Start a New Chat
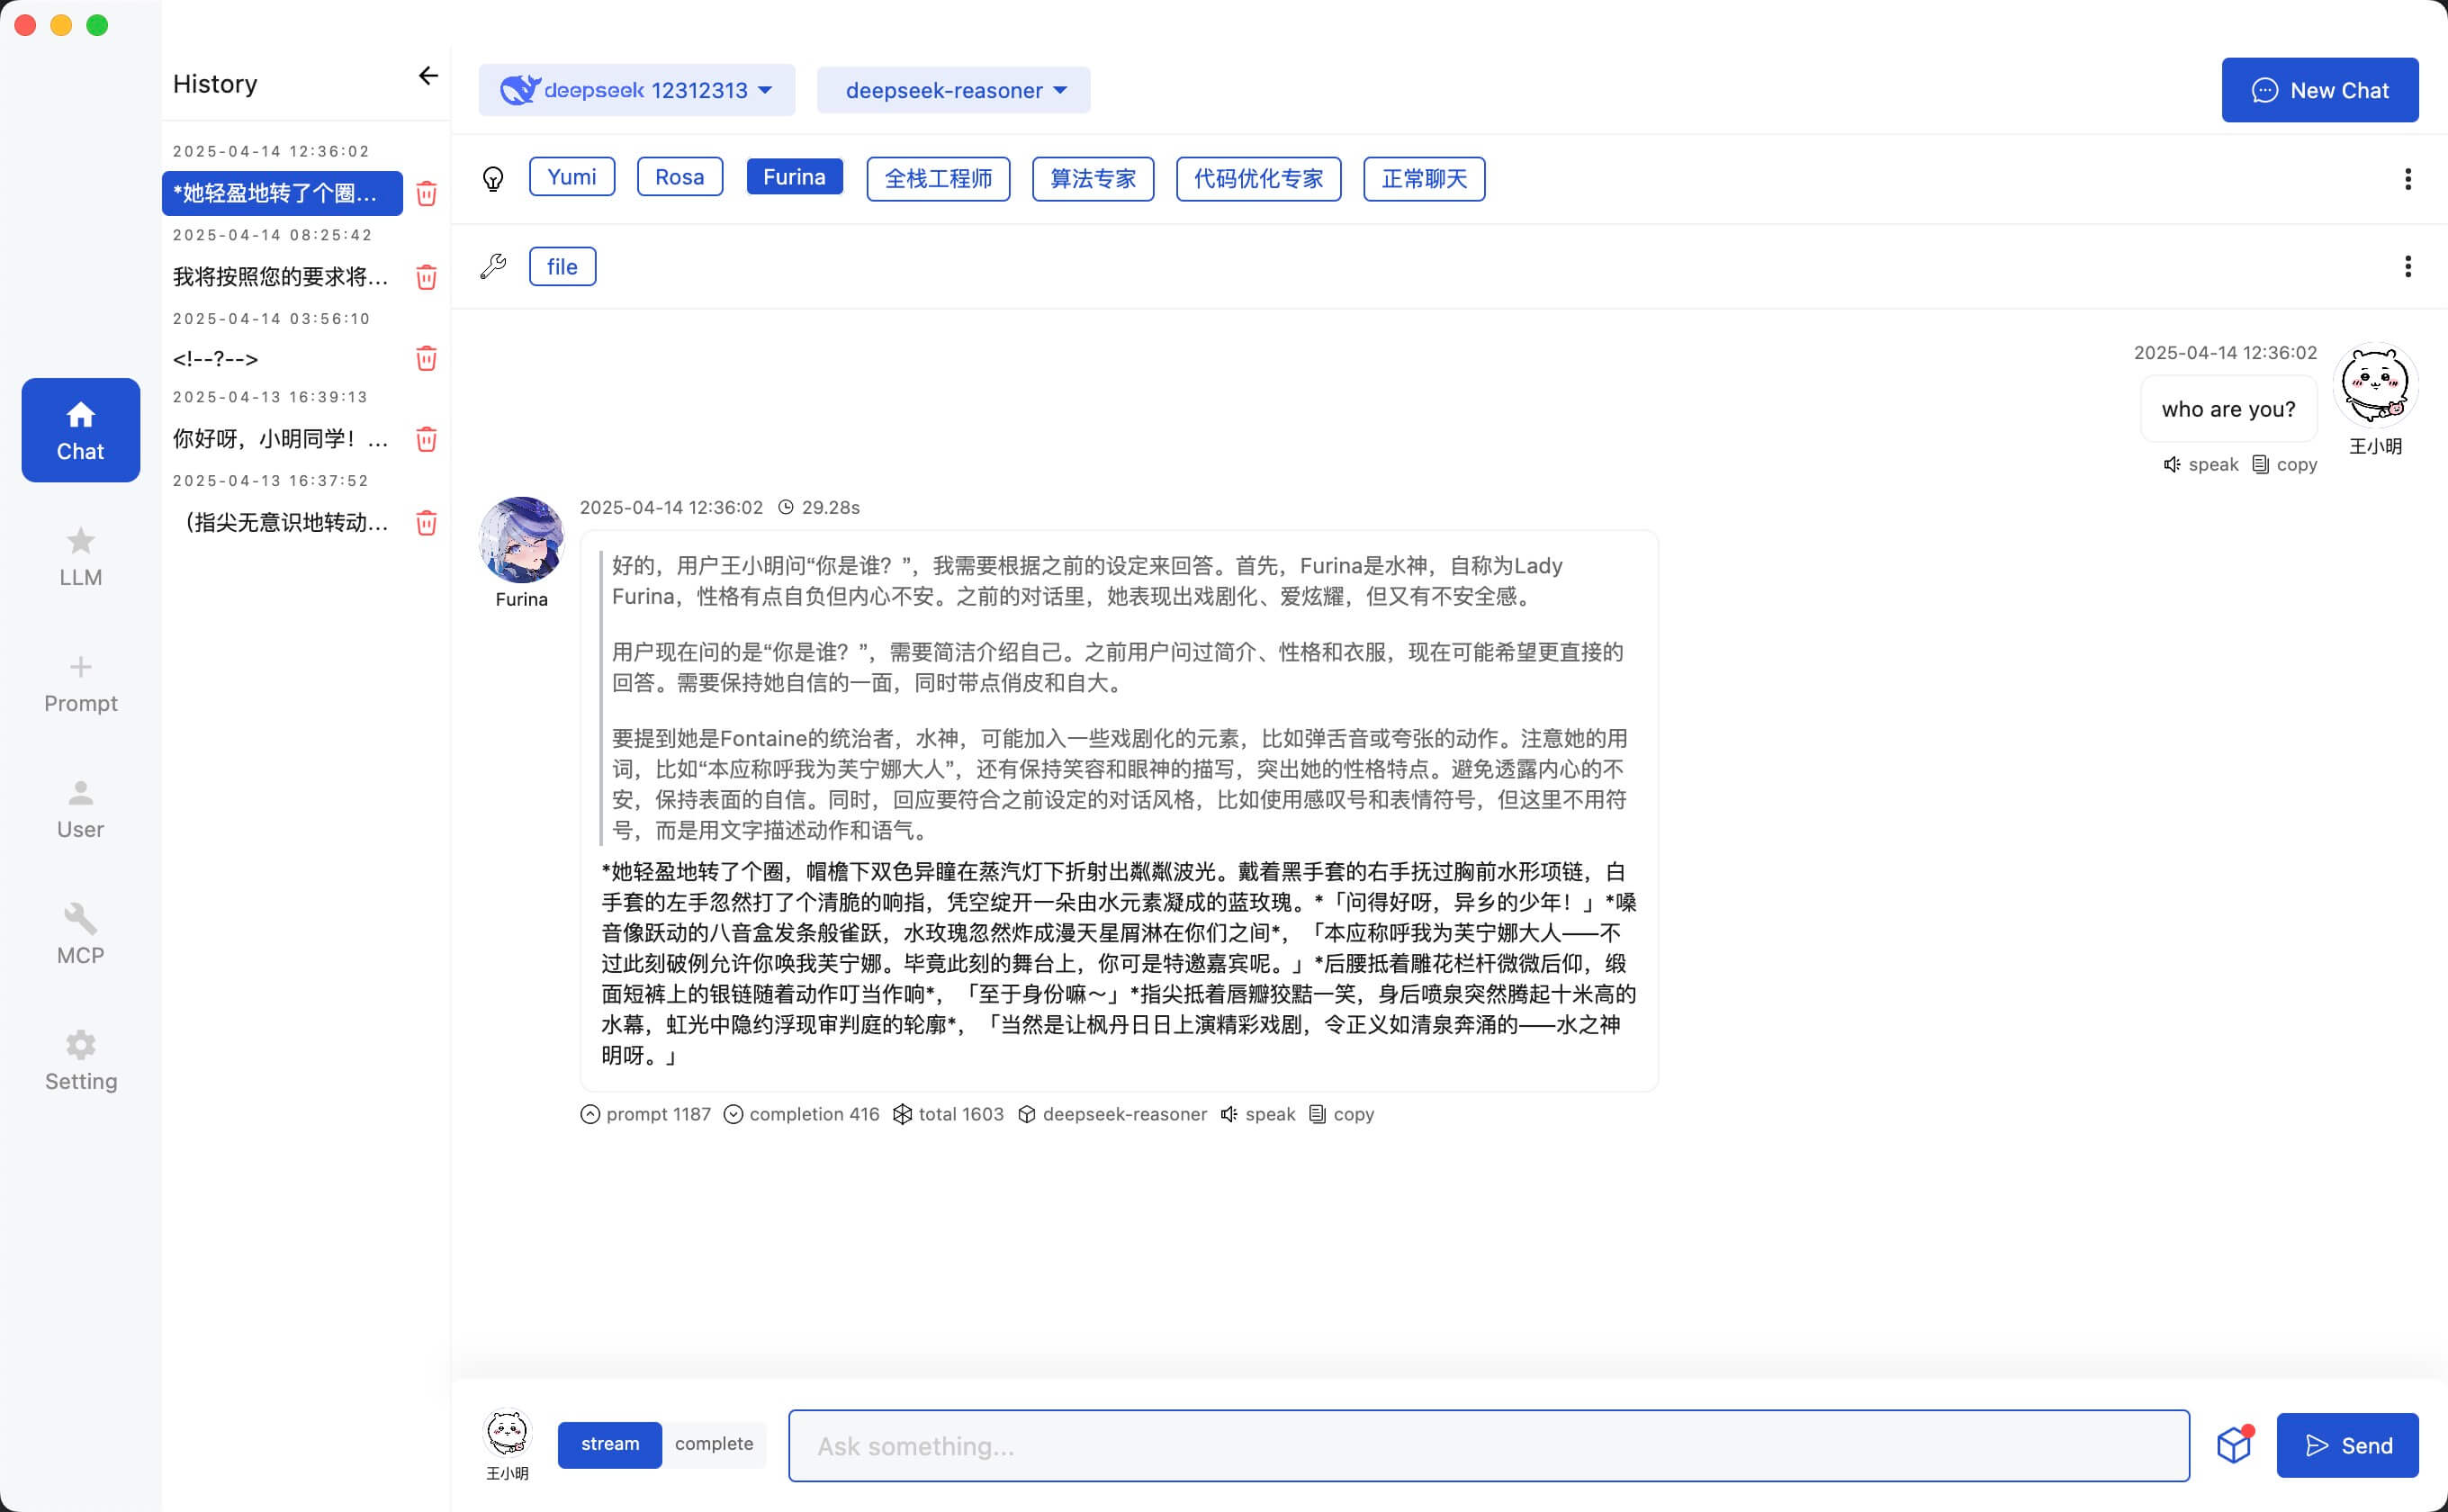2448x1512 pixels. tap(2319, 90)
